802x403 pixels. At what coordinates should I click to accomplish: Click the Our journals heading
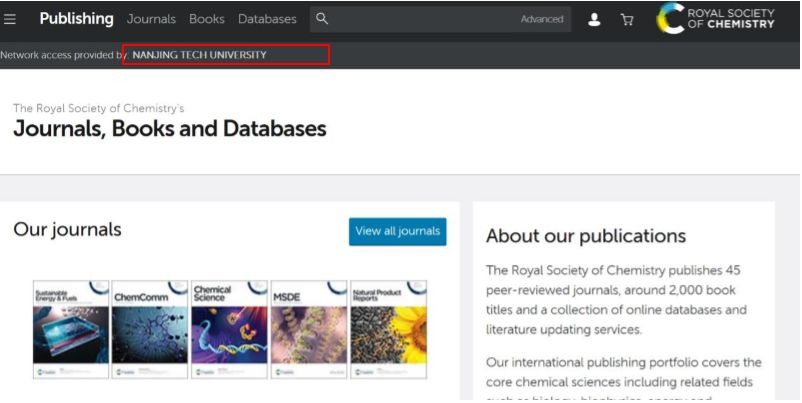[68, 230]
